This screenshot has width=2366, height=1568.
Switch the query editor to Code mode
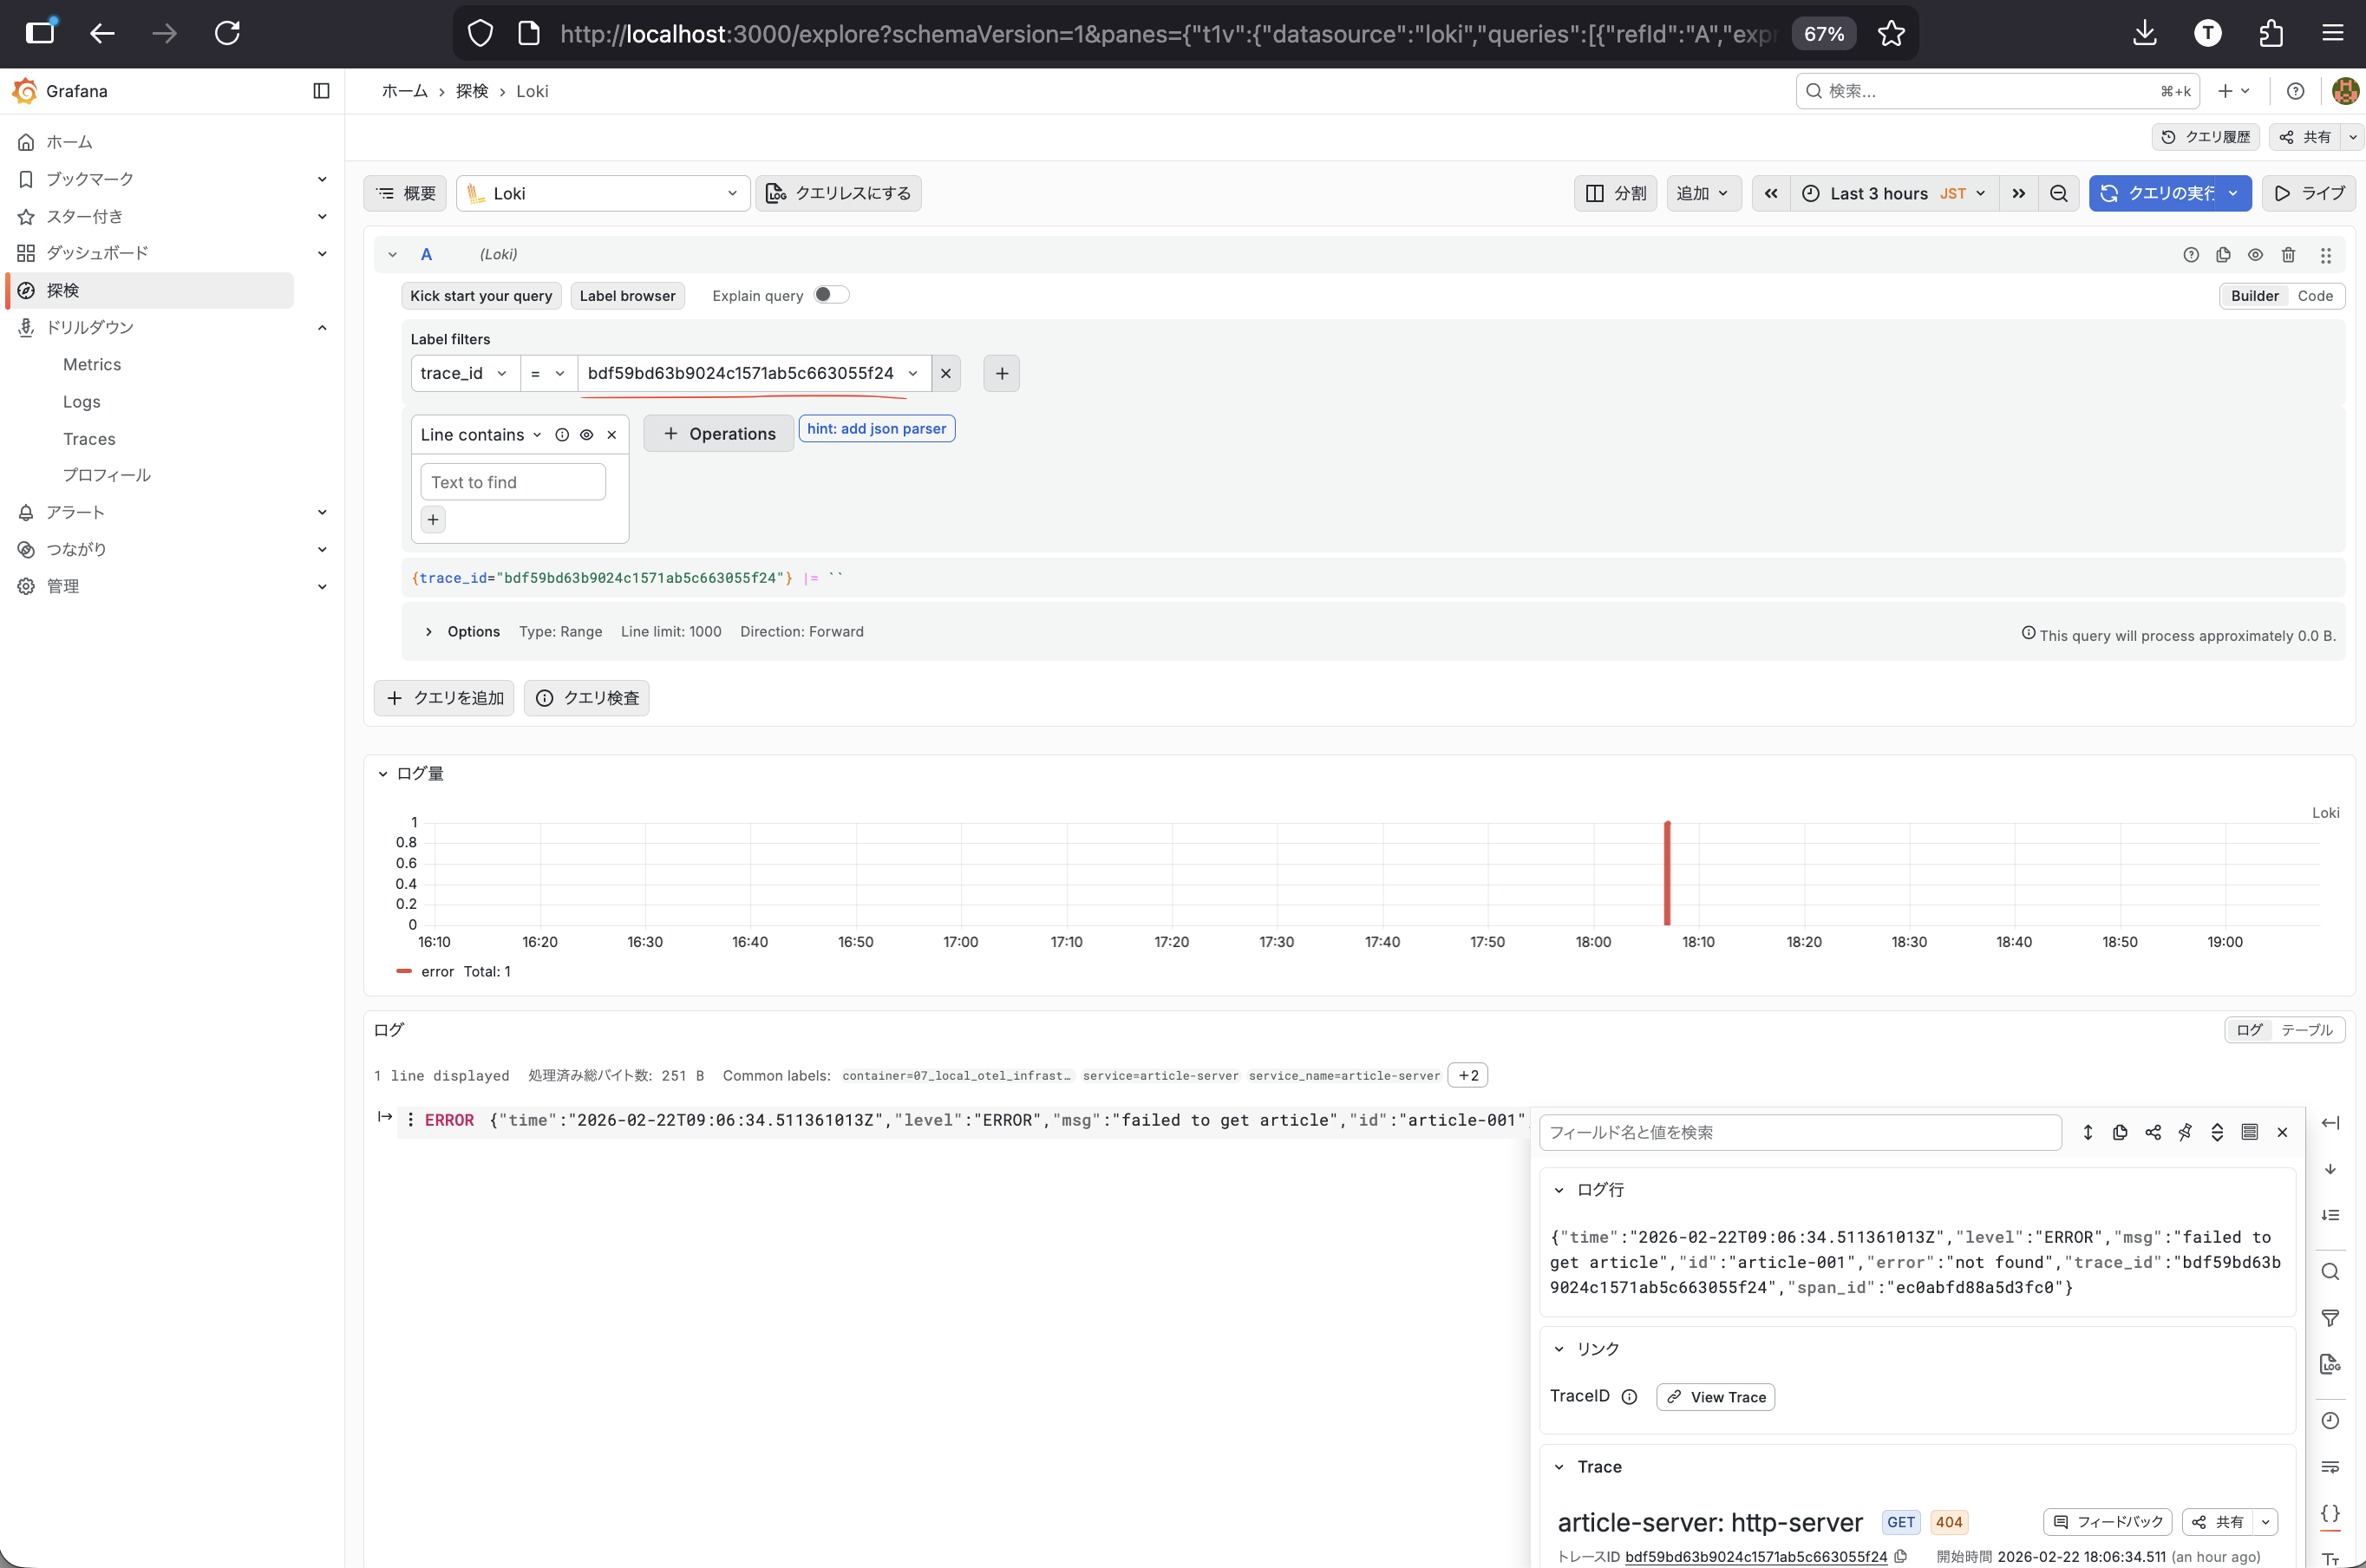[x=2314, y=296]
